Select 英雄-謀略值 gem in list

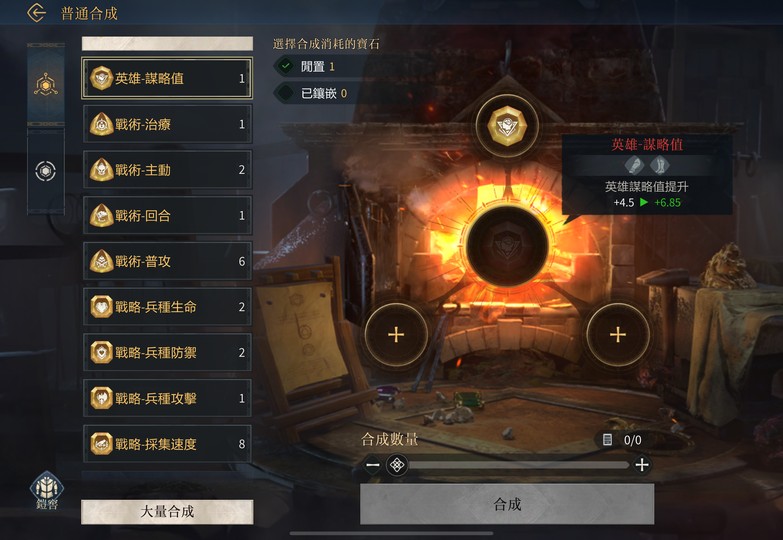(x=167, y=78)
